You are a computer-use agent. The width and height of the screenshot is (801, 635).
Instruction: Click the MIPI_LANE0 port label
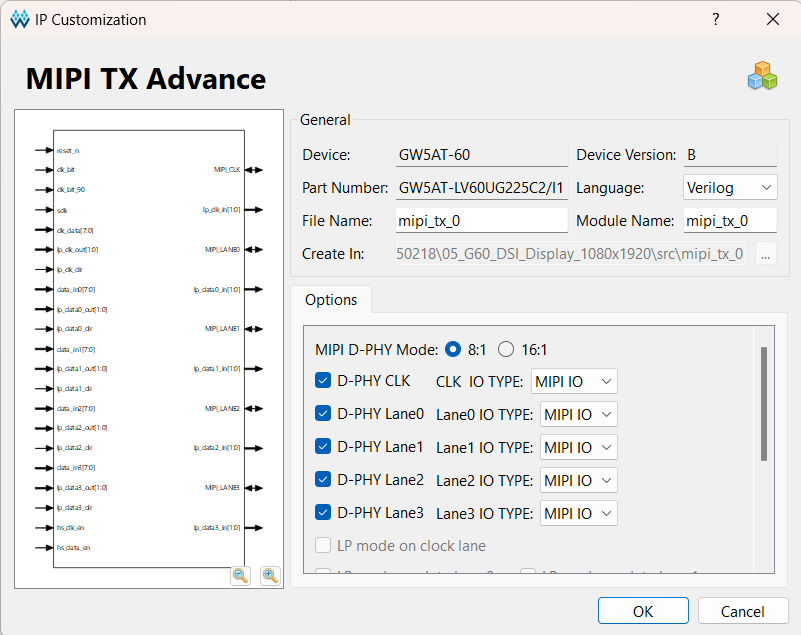pyautogui.click(x=222, y=249)
